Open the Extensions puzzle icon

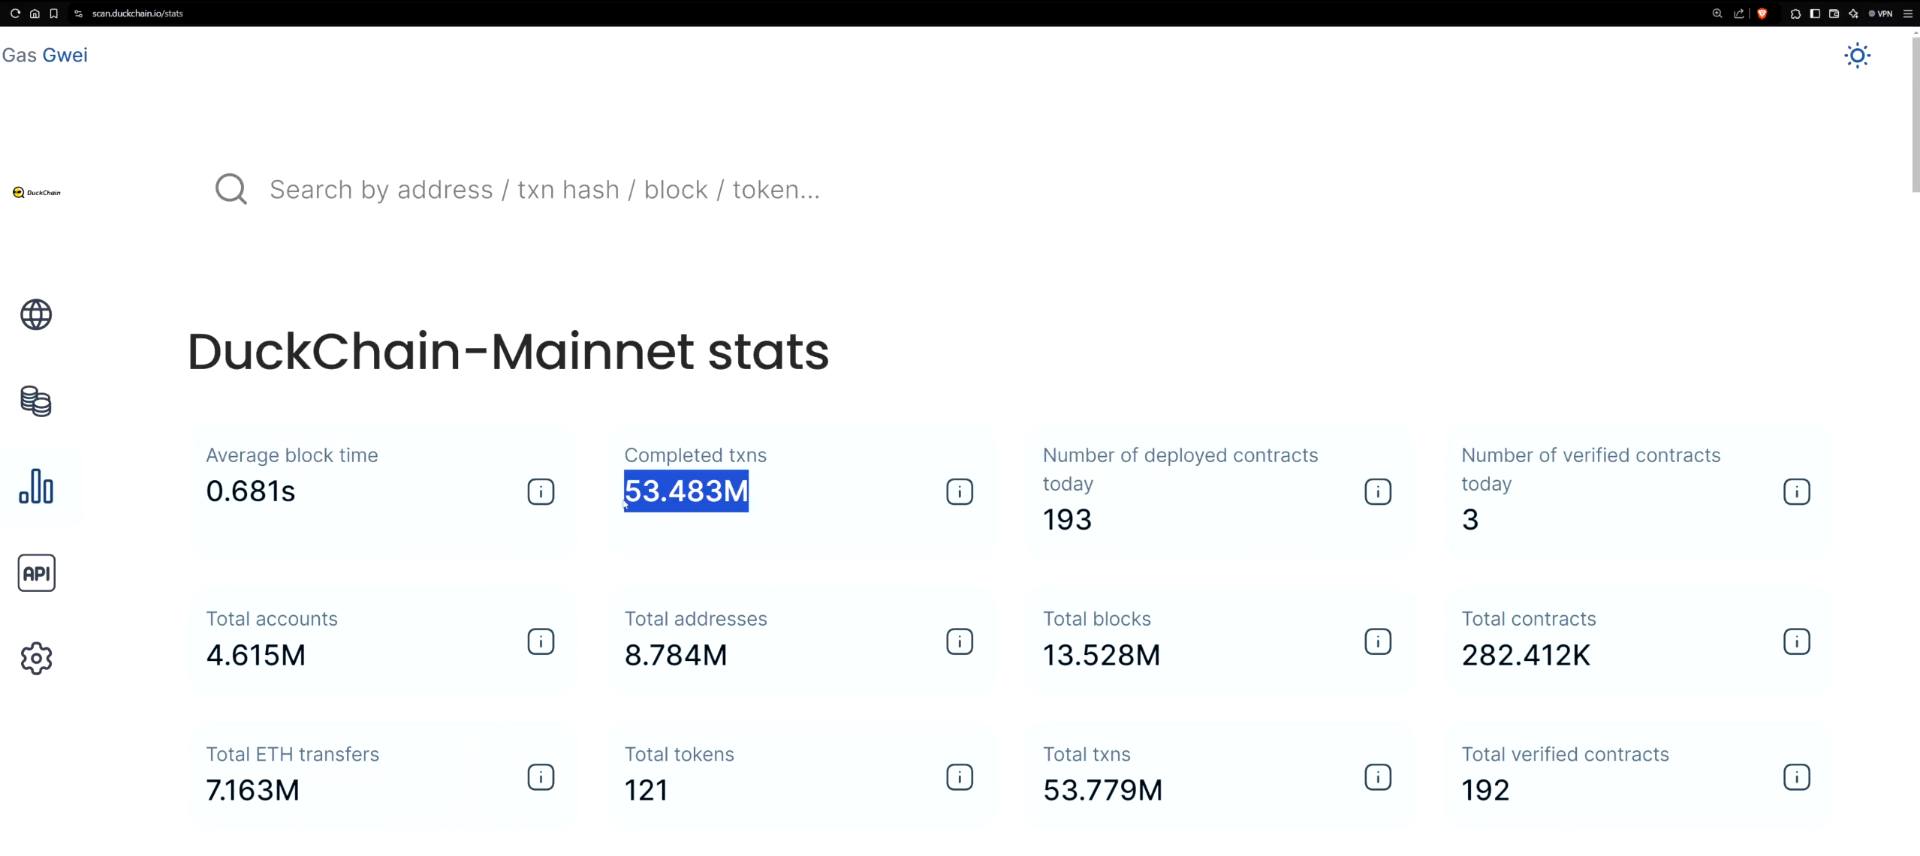pyautogui.click(x=1796, y=13)
